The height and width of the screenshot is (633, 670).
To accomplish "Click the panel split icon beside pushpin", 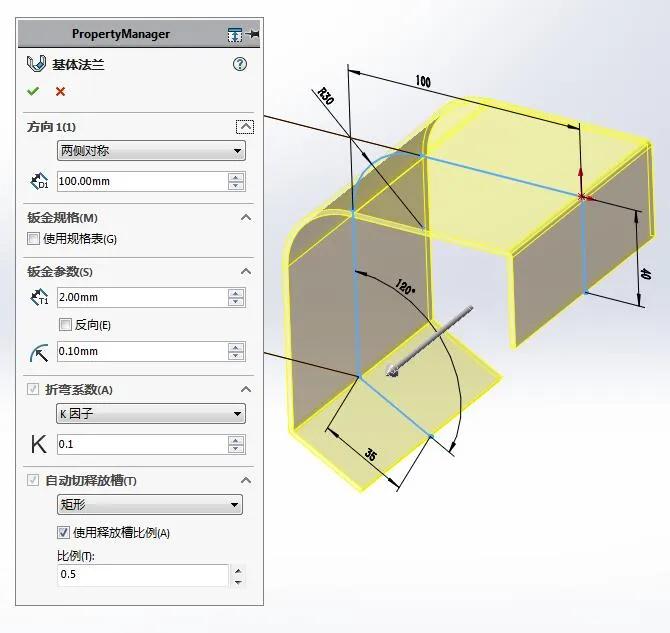I will 235,34.
